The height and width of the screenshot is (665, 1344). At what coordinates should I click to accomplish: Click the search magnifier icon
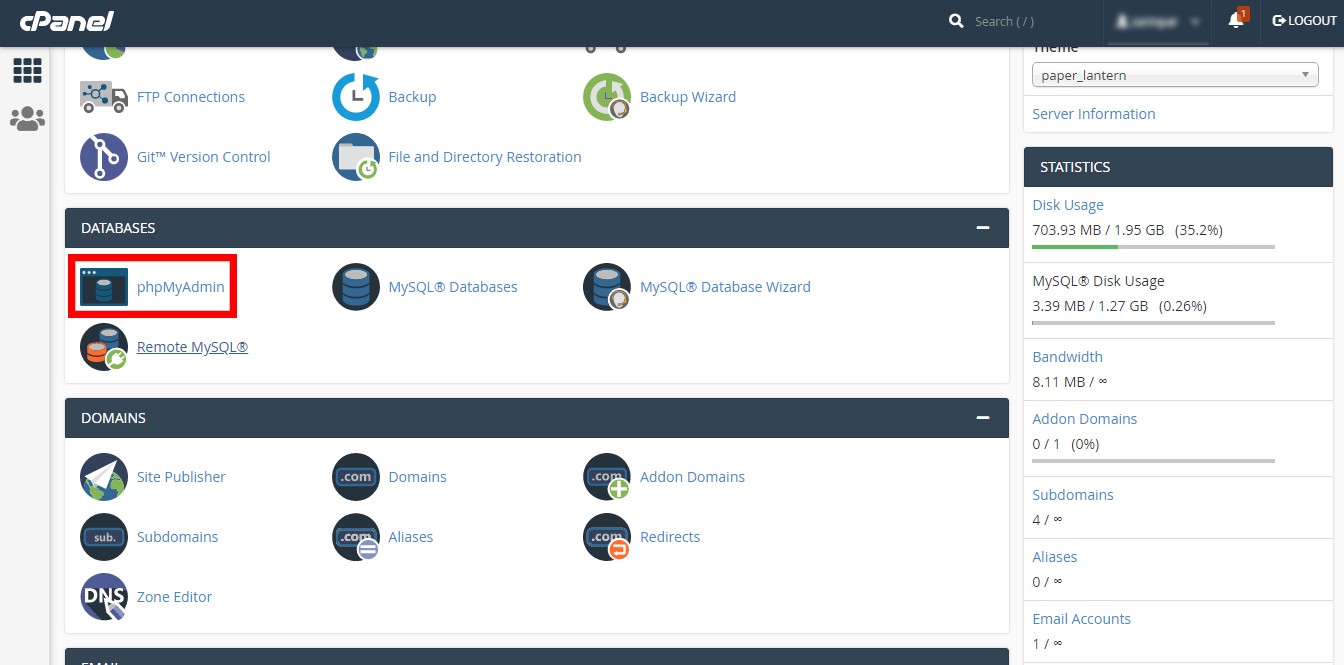click(957, 21)
